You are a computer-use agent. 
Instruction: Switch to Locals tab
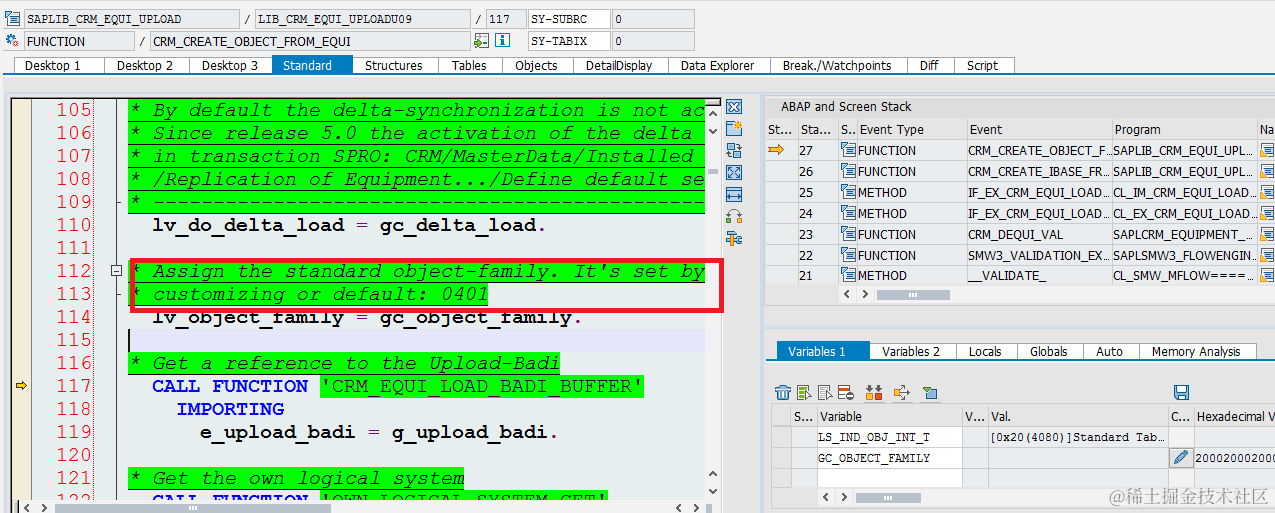pos(985,351)
